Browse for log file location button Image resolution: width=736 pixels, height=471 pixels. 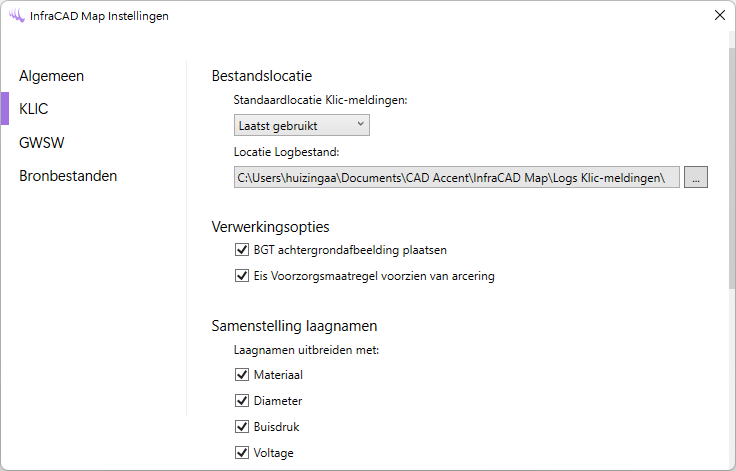click(696, 177)
